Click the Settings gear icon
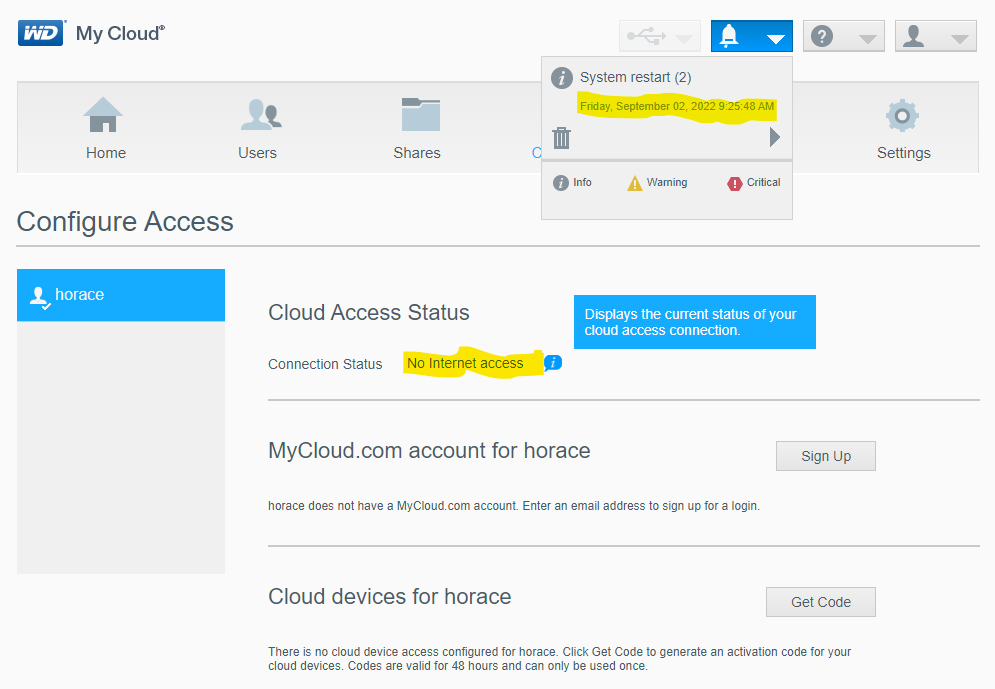Viewport: 995px width, 689px height. point(902,115)
